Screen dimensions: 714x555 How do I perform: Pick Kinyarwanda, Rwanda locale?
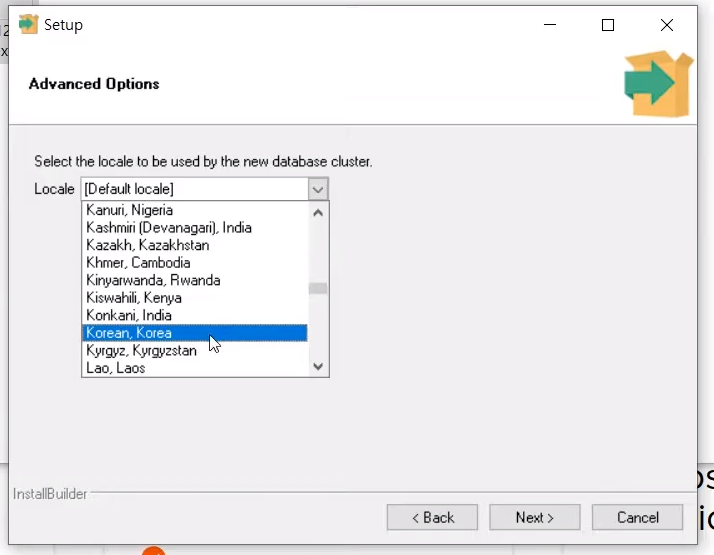click(x=194, y=280)
